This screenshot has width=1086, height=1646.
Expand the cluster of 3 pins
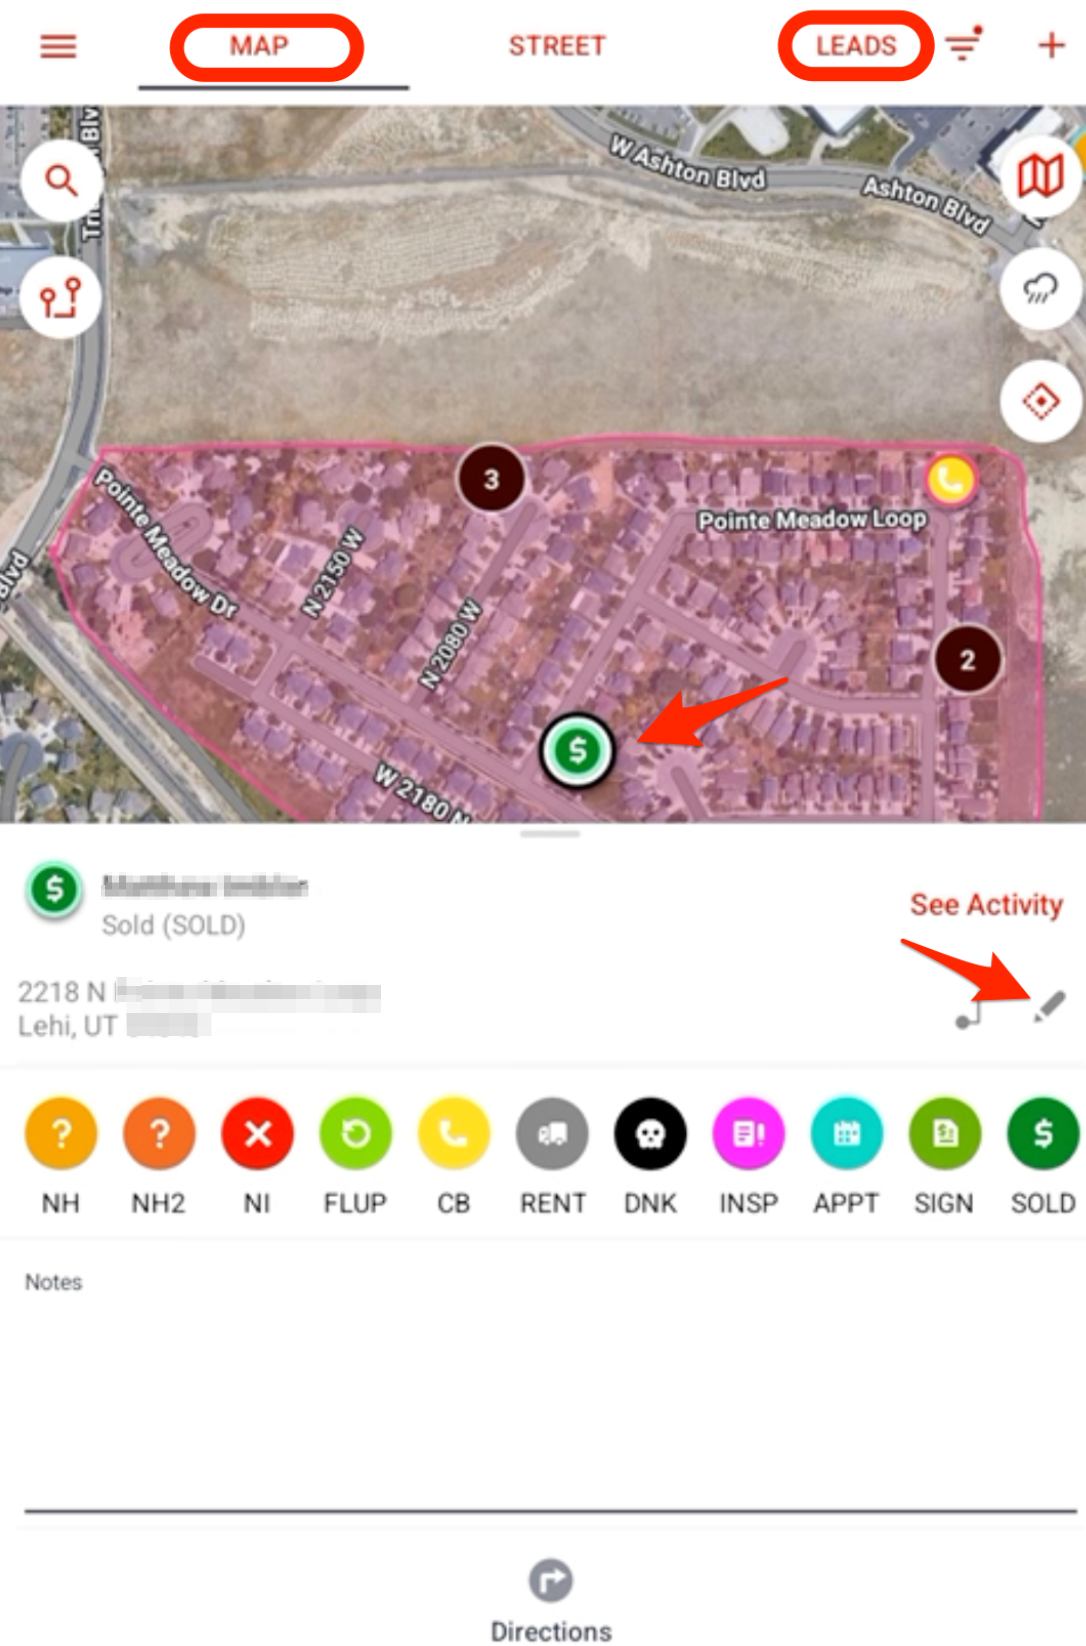[x=491, y=479]
